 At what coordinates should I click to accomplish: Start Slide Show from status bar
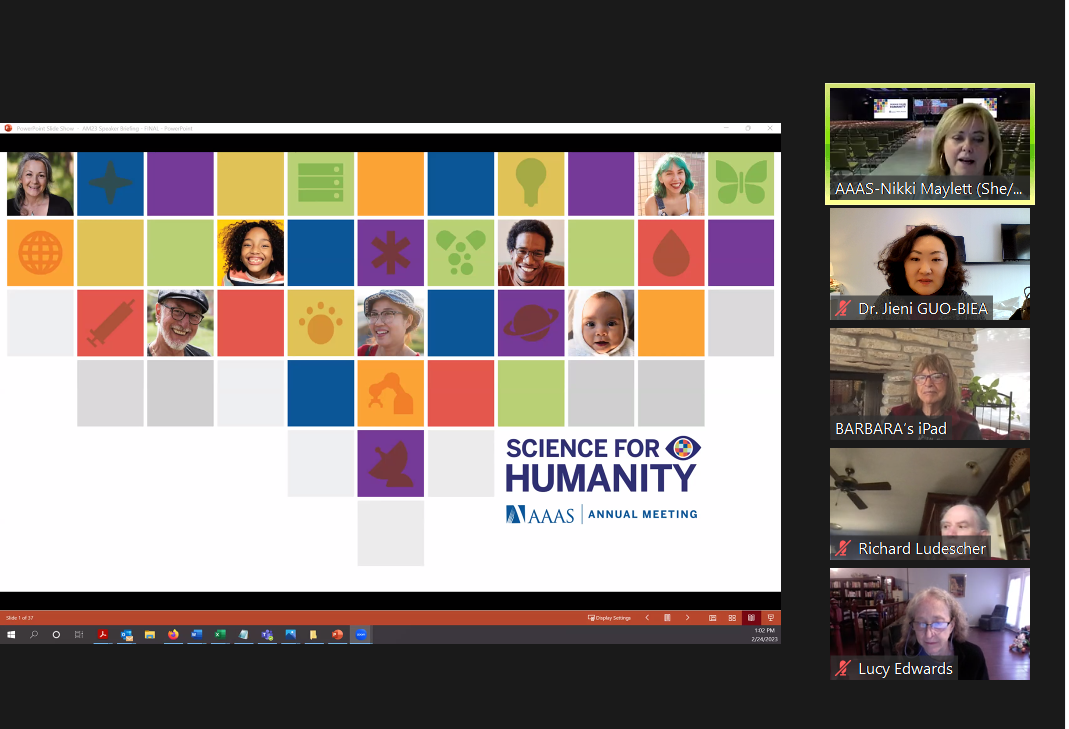[x=770, y=618]
